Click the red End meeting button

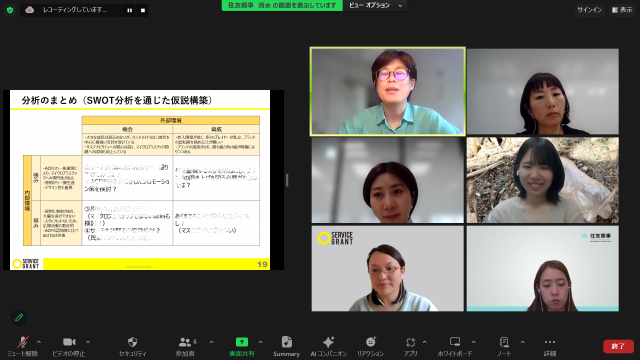pos(618,346)
